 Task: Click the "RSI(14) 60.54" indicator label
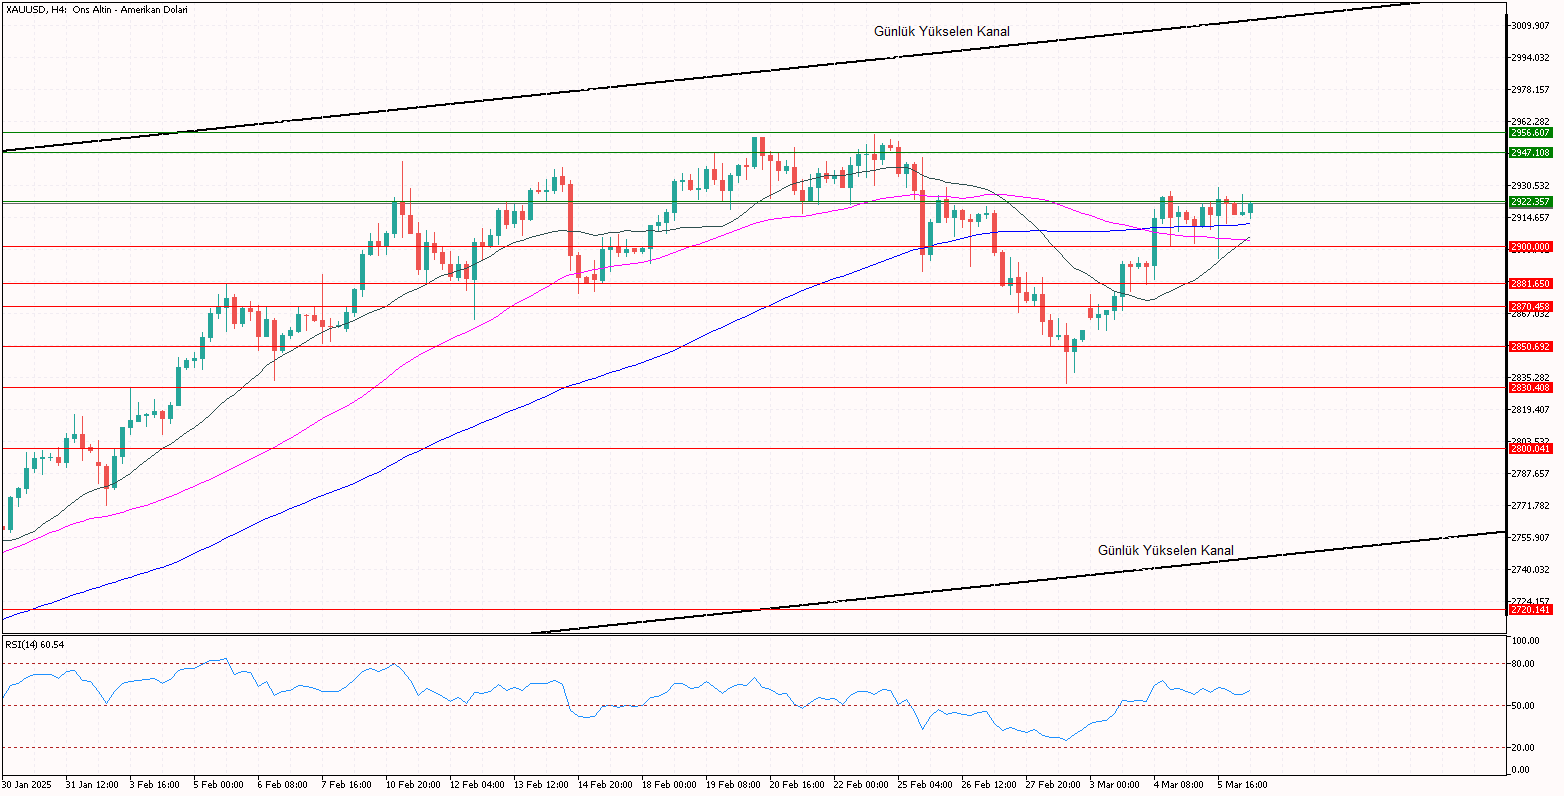coord(35,645)
